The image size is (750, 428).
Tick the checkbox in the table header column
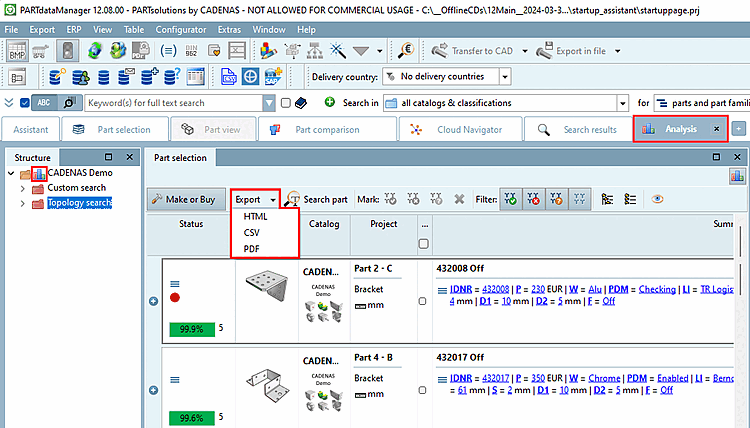pos(423,244)
